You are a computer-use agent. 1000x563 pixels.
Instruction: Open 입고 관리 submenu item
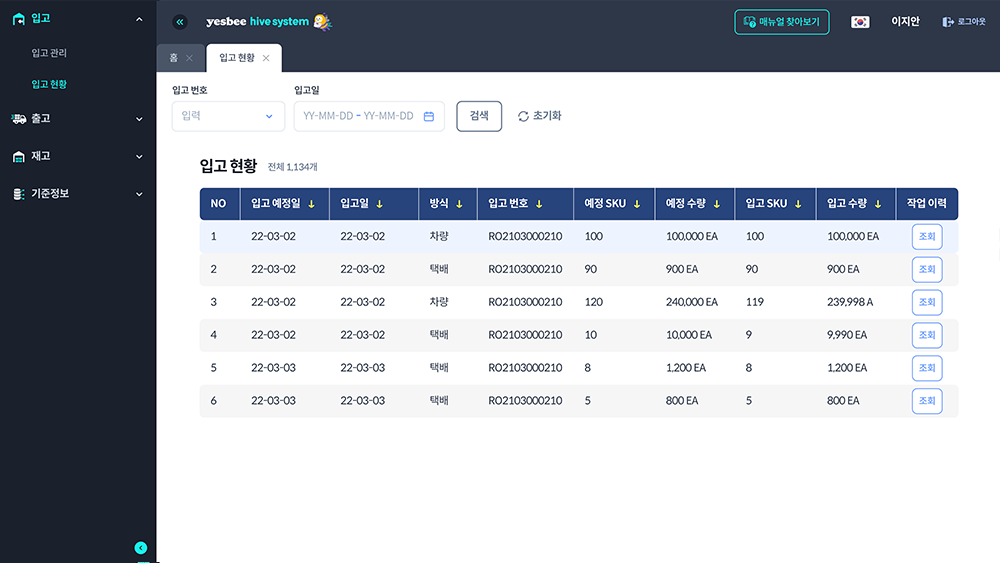(49, 53)
